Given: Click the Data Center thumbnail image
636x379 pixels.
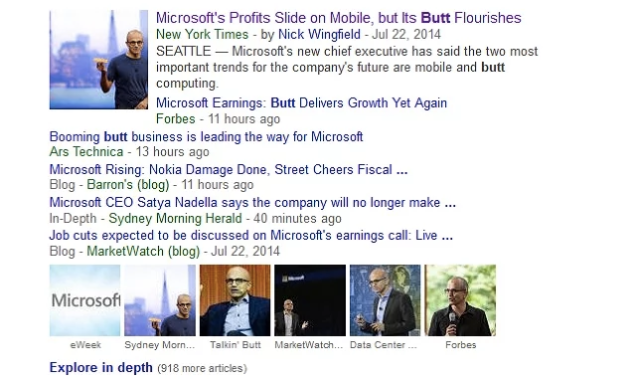Looking at the screenshot, I should (385, 300).
